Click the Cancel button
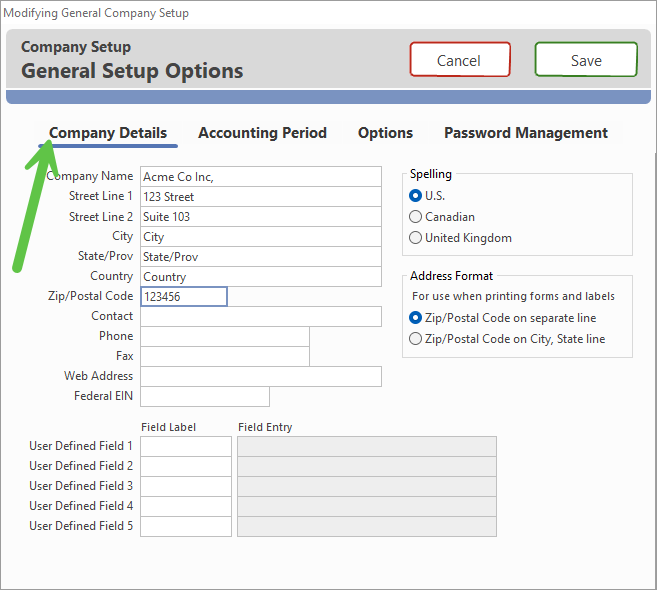This screenshot has width=657, height=590. pos(460,60)
